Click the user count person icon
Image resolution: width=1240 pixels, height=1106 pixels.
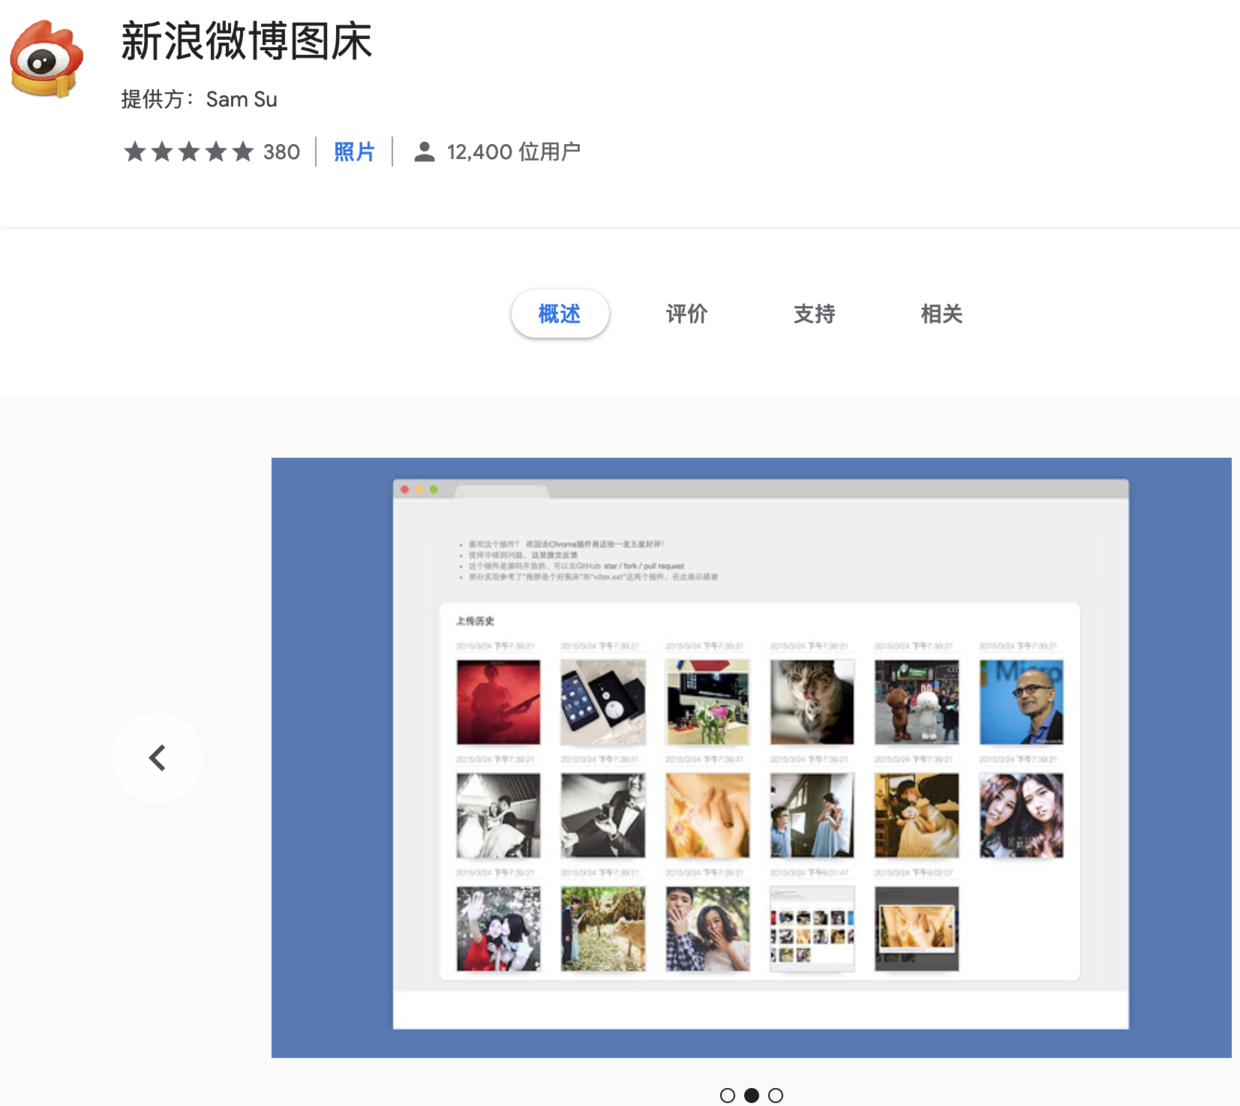click(x=424, y=152)
